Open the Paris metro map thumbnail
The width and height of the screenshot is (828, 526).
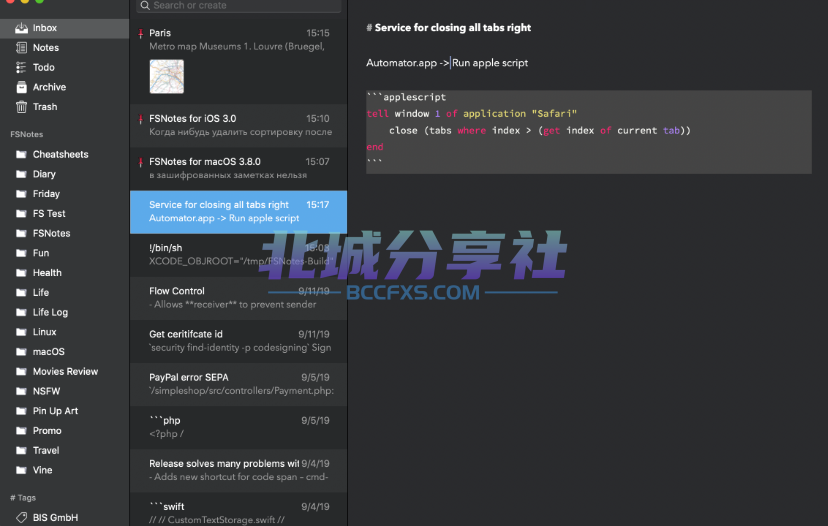[x=167, y=77]
